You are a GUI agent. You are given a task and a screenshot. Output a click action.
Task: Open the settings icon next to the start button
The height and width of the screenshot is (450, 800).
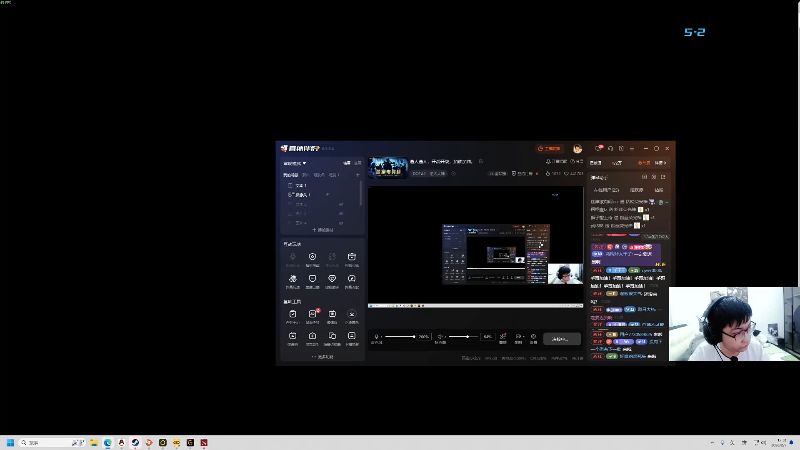(534, 337)
